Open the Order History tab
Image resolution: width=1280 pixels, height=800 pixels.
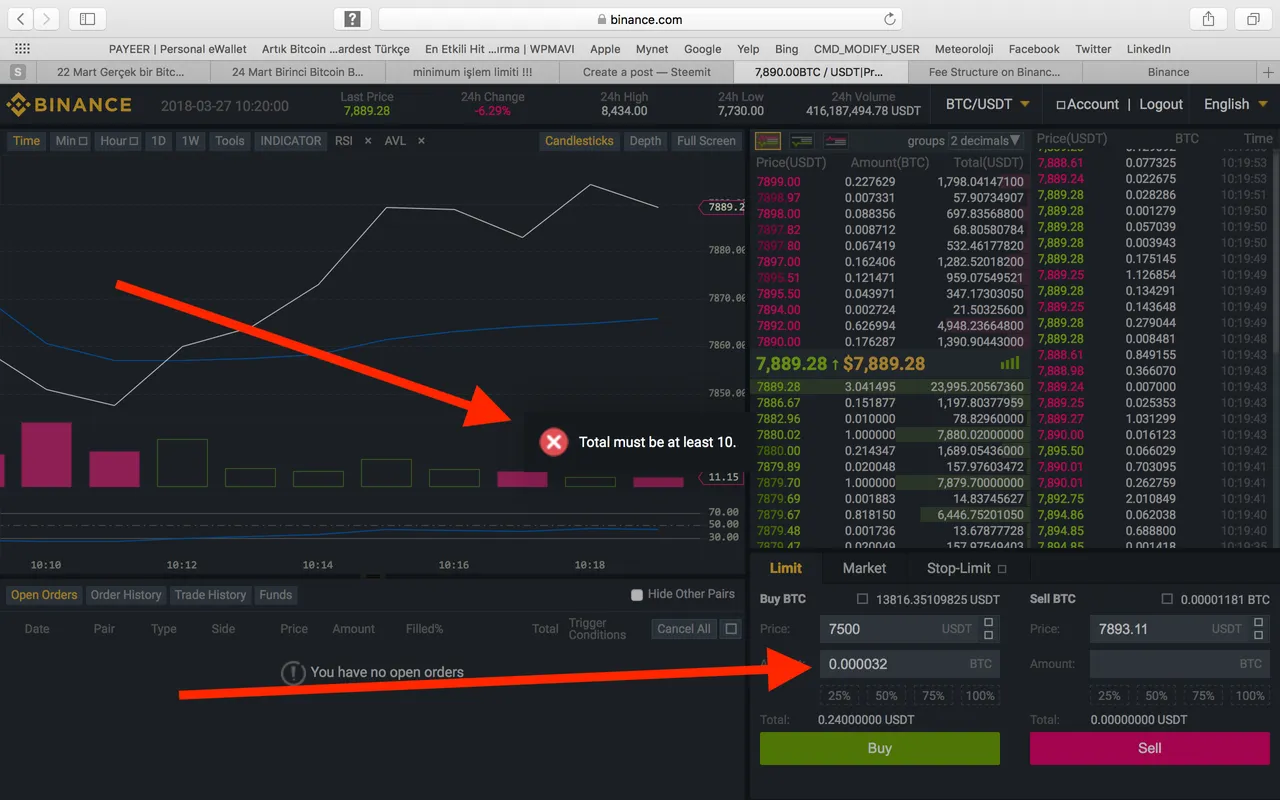pyautogui.click(x=126, y=595)
